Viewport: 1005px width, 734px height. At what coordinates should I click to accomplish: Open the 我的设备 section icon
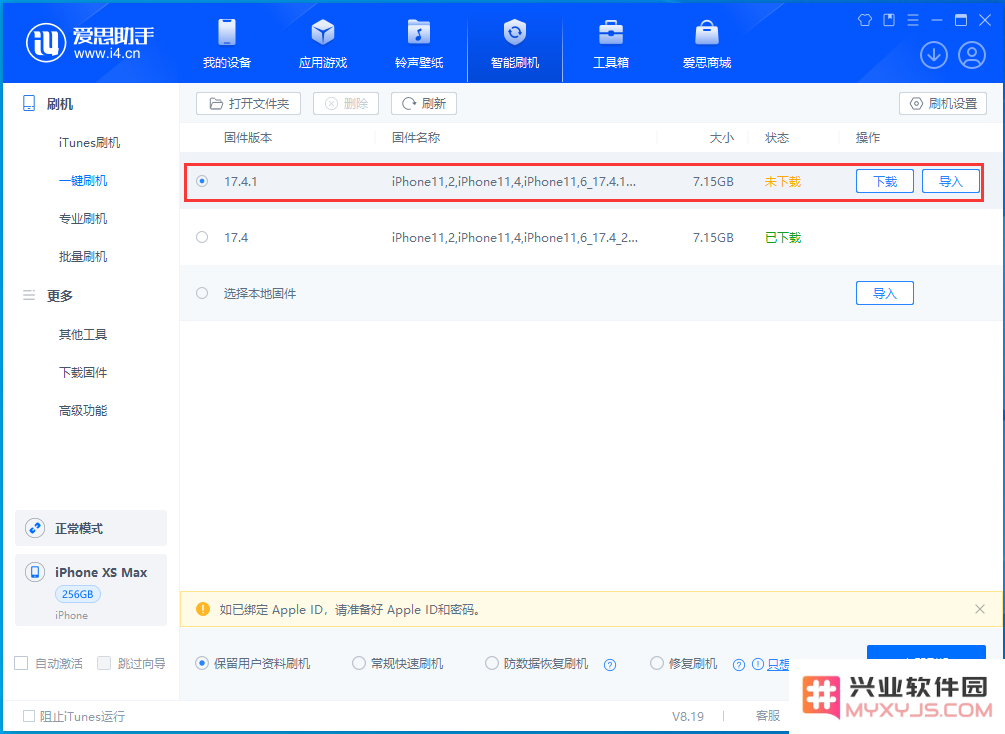(227, 33)
